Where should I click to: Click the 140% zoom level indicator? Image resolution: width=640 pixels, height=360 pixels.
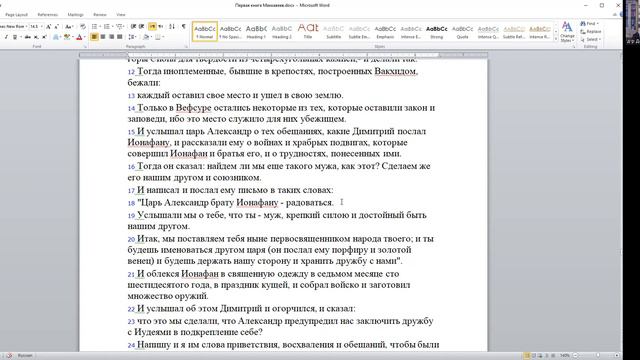(564, 356)
